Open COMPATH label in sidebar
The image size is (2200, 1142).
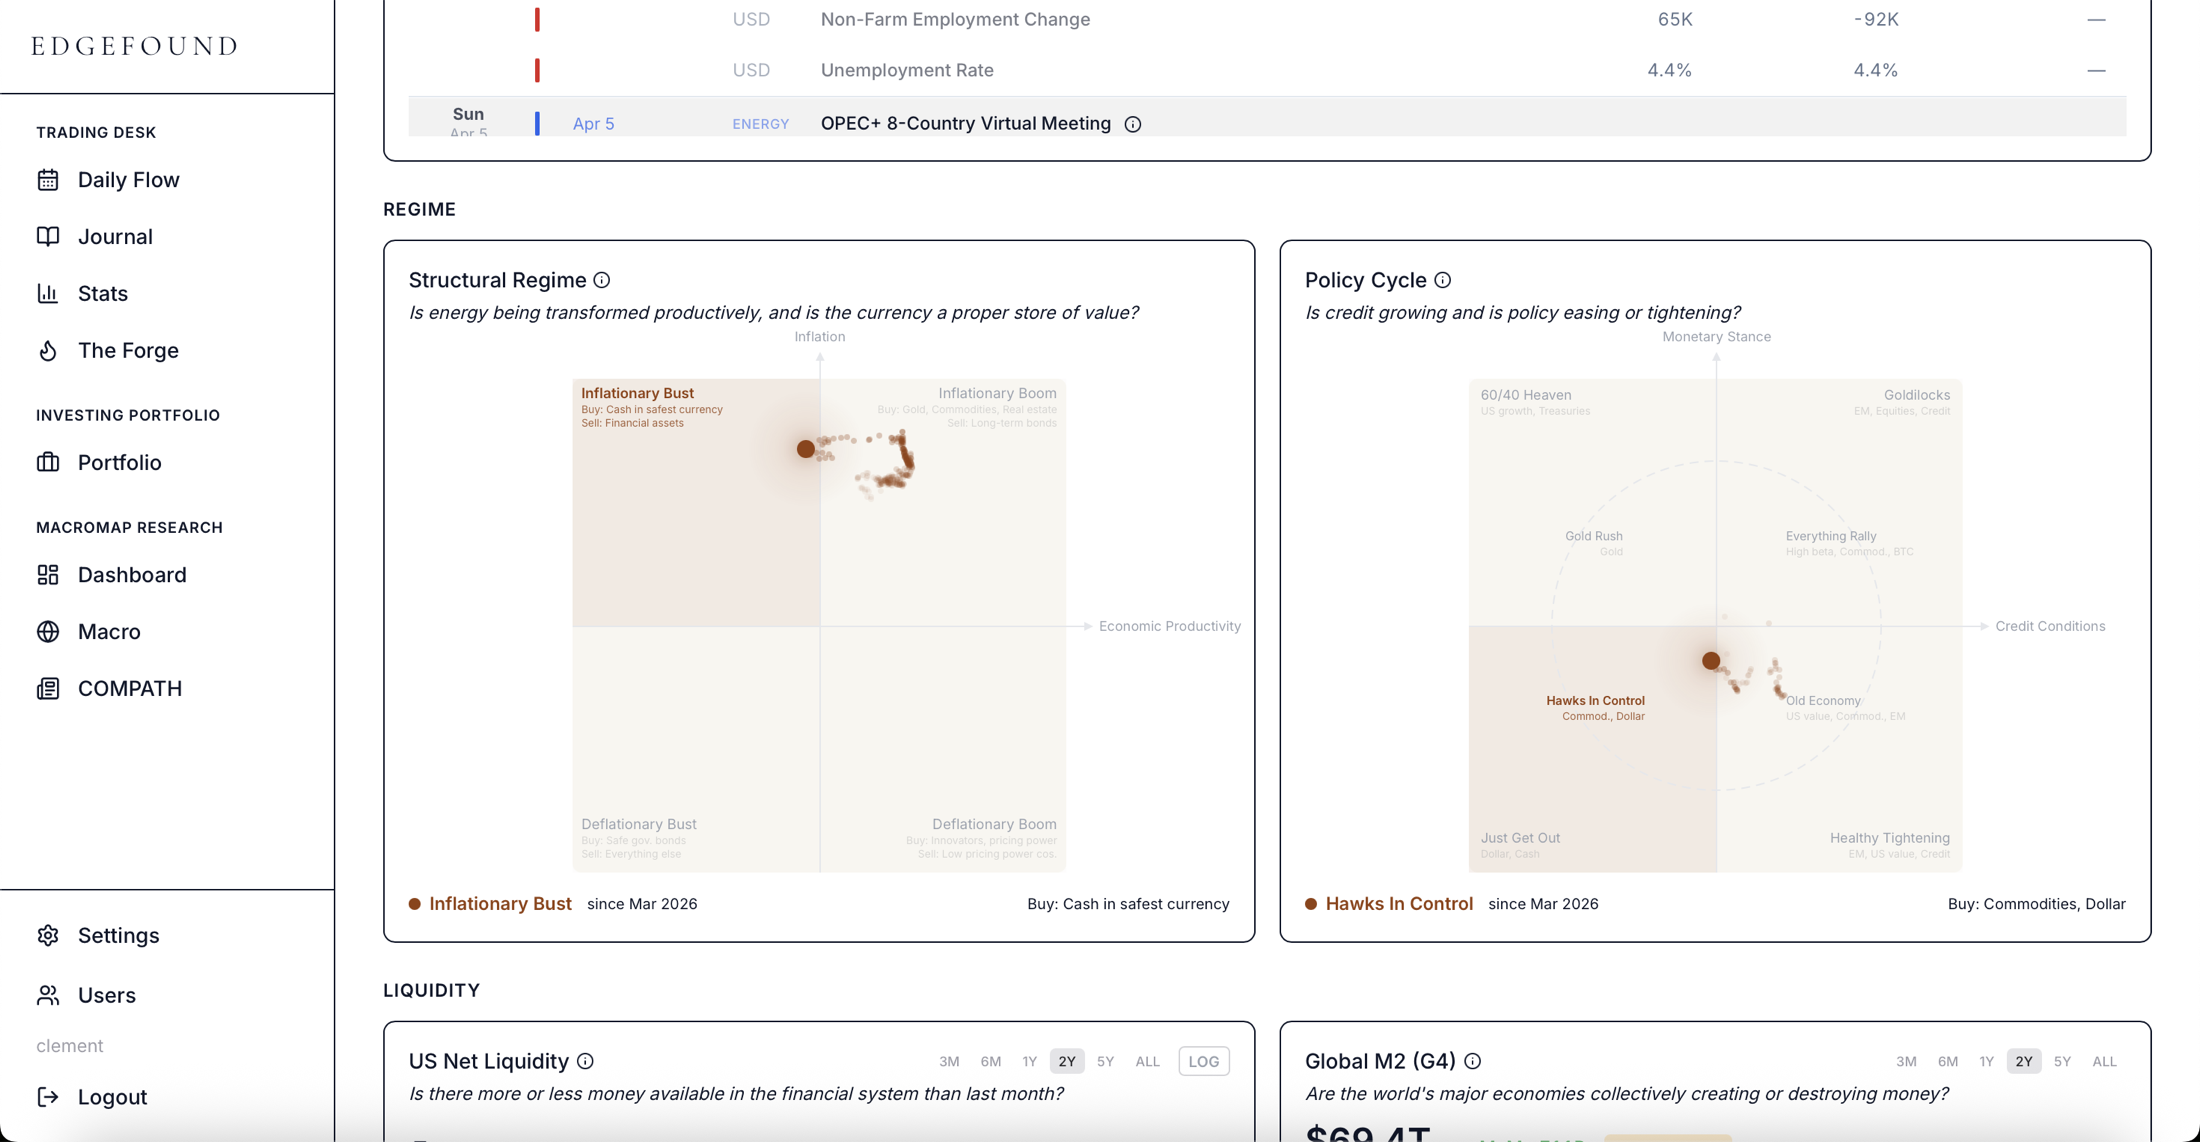point(130,689)
